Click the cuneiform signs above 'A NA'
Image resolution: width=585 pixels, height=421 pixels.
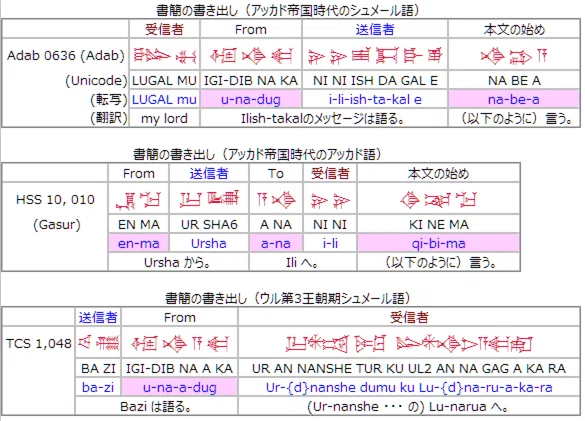[276, 200]
